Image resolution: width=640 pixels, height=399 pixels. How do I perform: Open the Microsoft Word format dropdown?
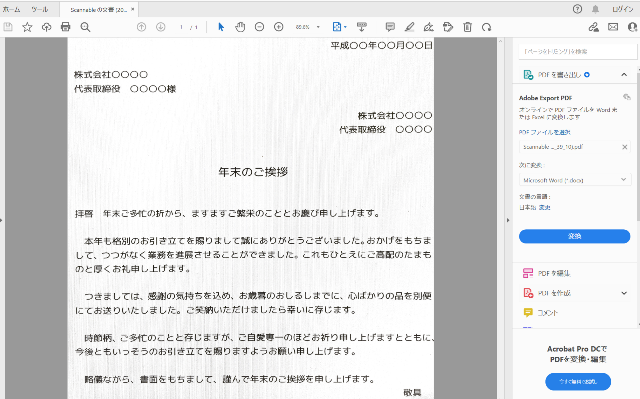pyautogui.click(x=575, y=180)
